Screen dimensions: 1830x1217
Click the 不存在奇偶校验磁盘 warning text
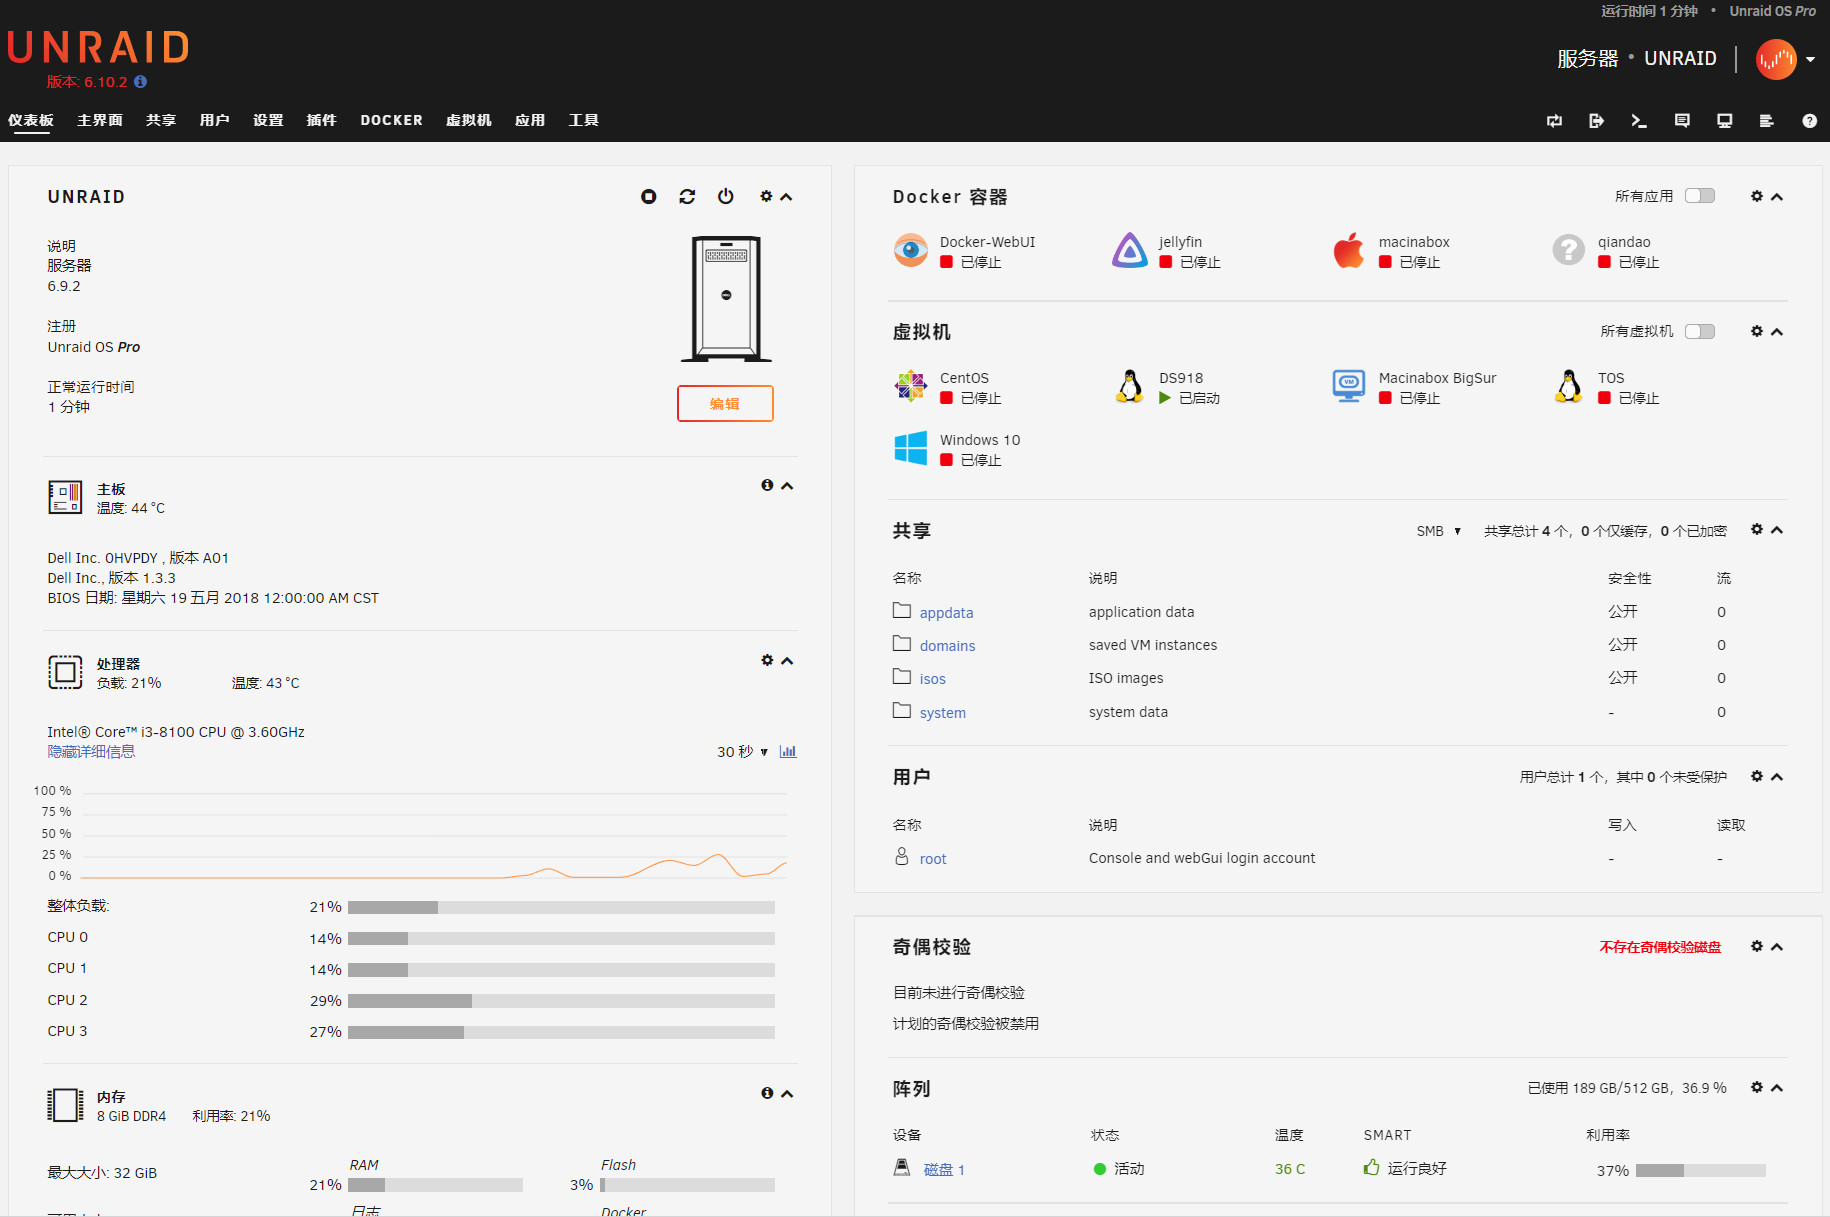(1660, 947)
